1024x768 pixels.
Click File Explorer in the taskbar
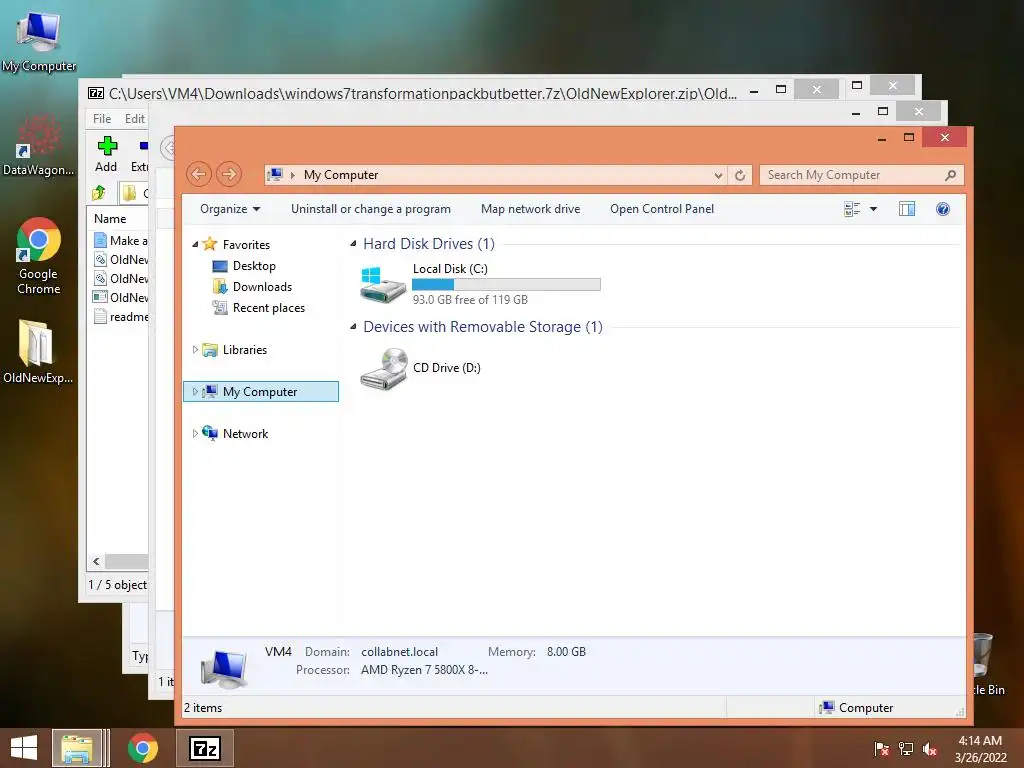[77, 748]
